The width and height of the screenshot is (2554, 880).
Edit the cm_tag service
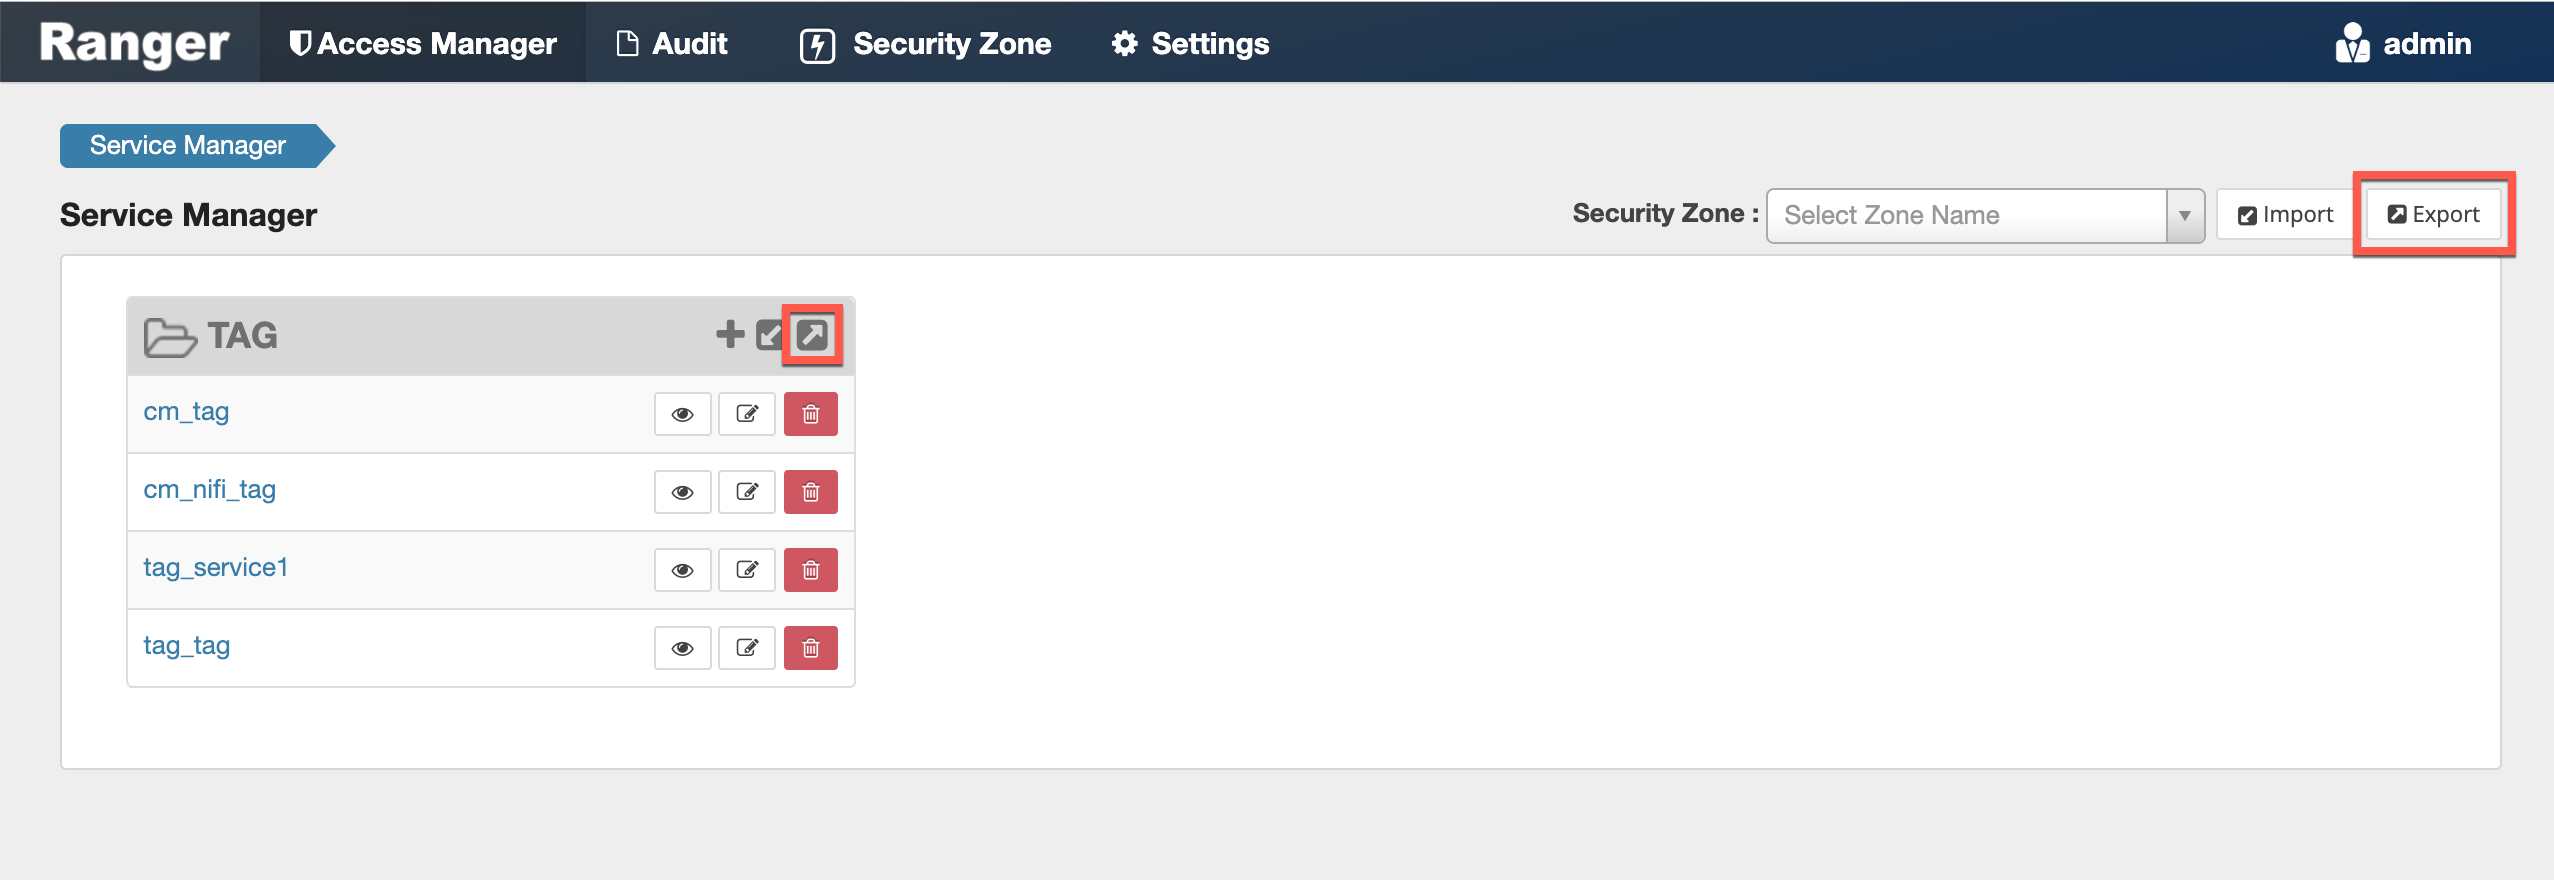tap(747, 414)
